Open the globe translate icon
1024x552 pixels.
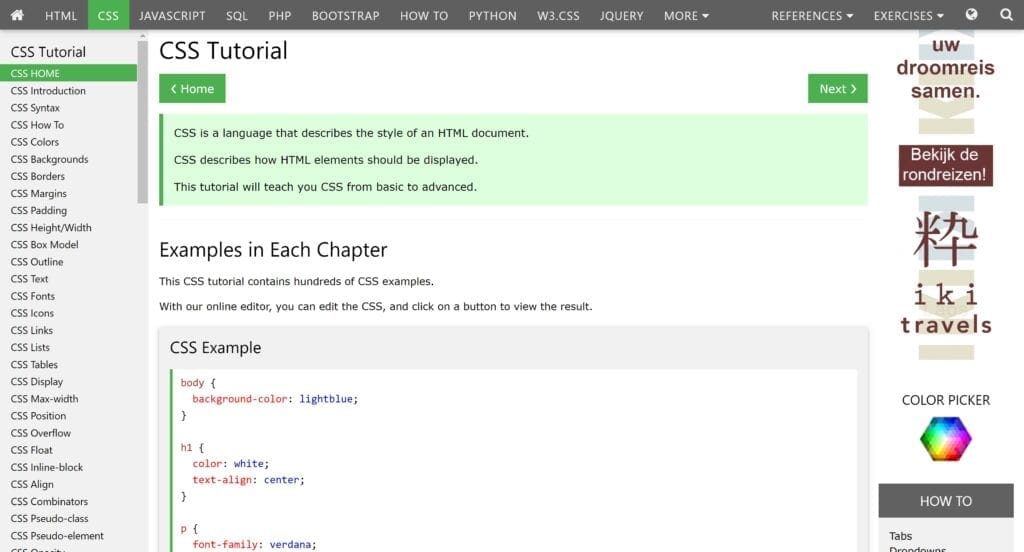(971, 14)
